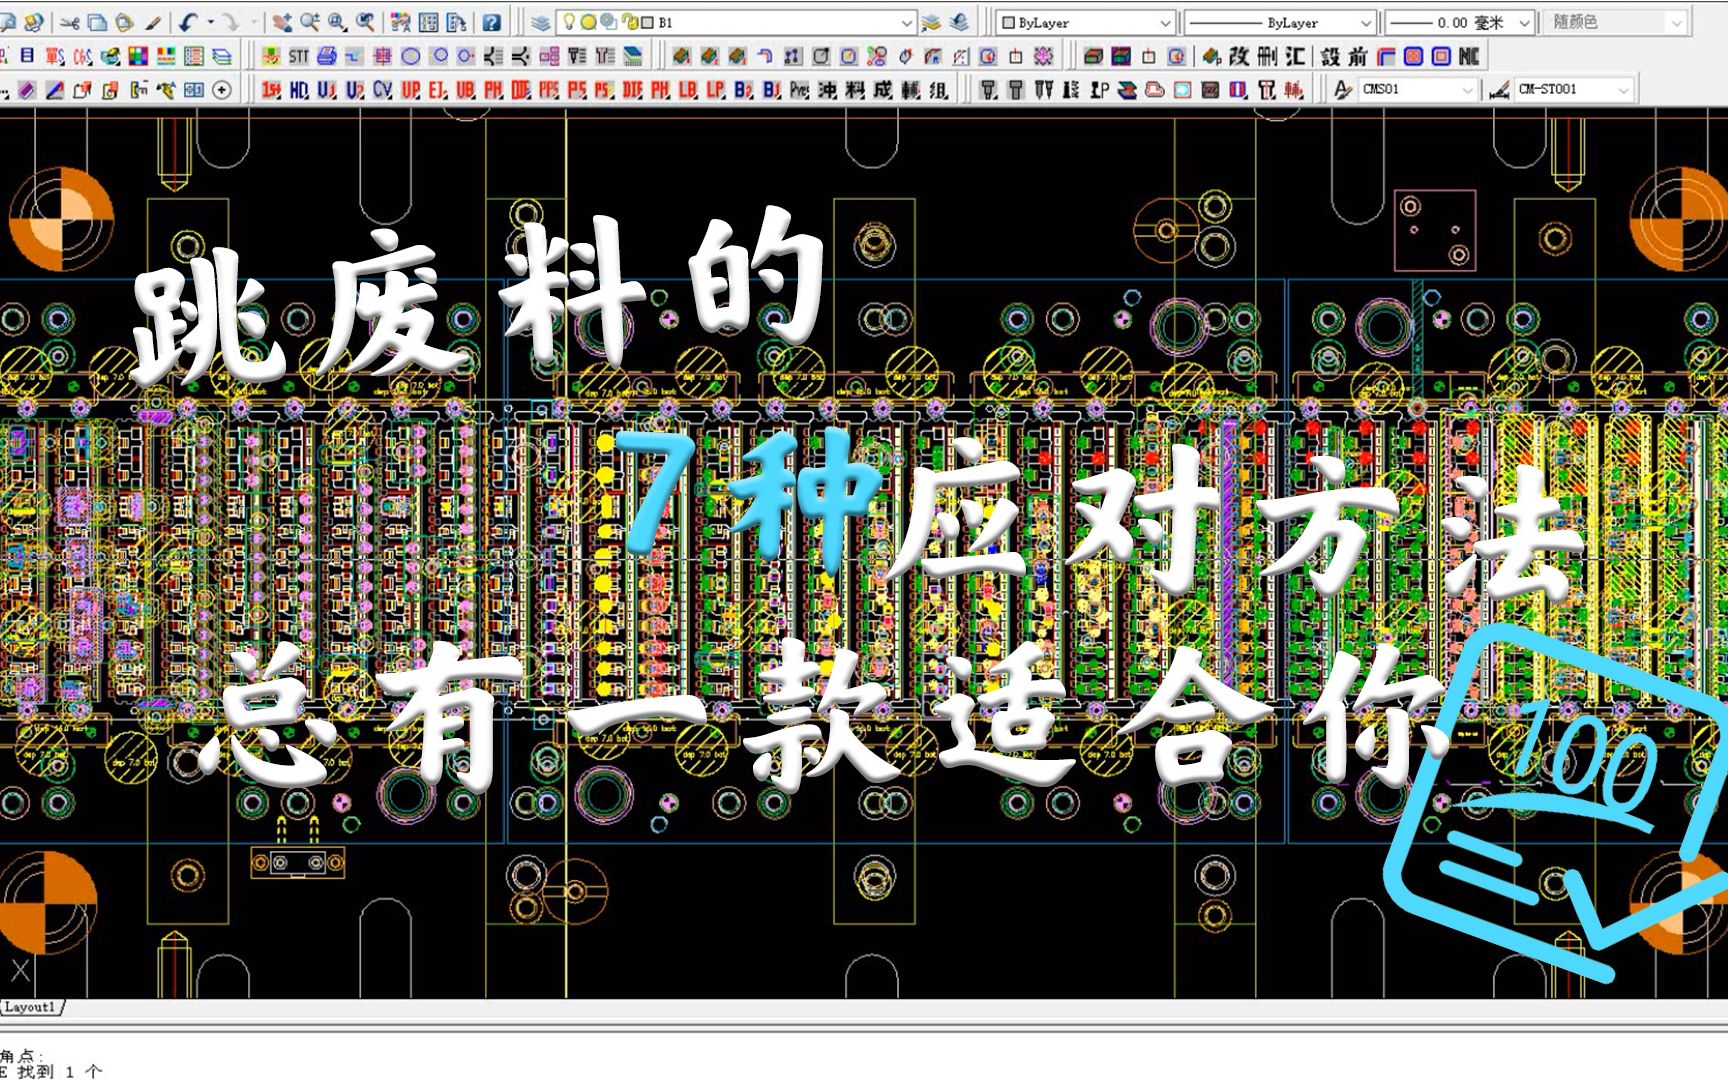Image resolution: width=1728 pixels, height=1080 pixels.
Task: Click the NC icon near the right toolbar
Action: click(1469, 57)
